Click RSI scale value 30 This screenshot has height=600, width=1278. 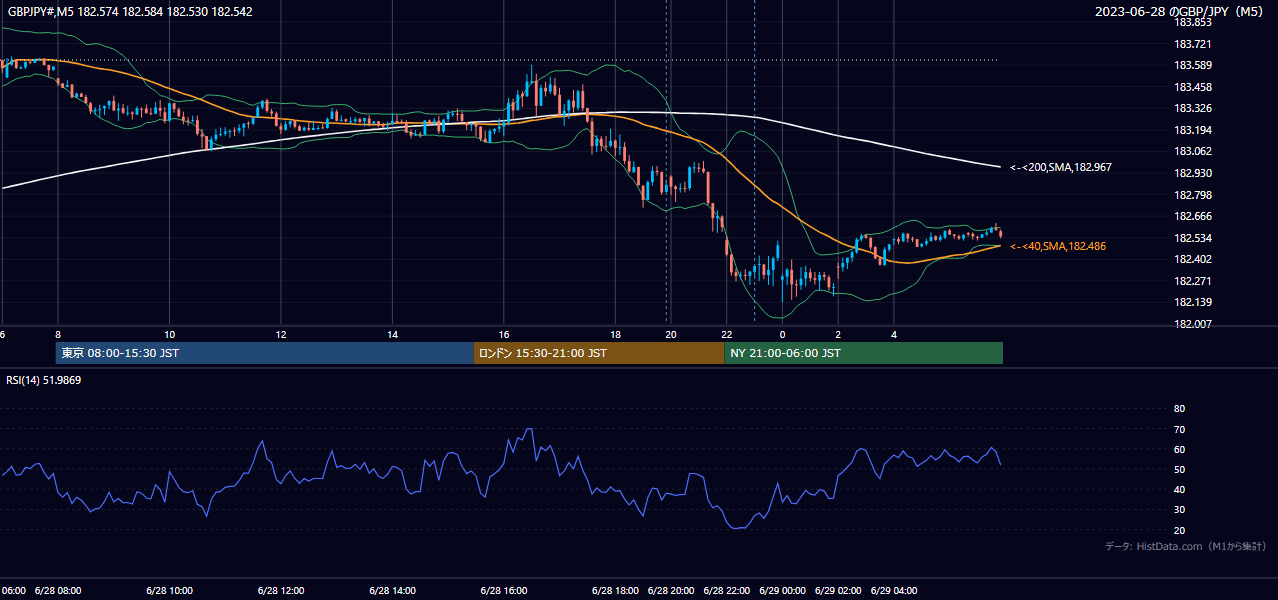point(1179,510)
